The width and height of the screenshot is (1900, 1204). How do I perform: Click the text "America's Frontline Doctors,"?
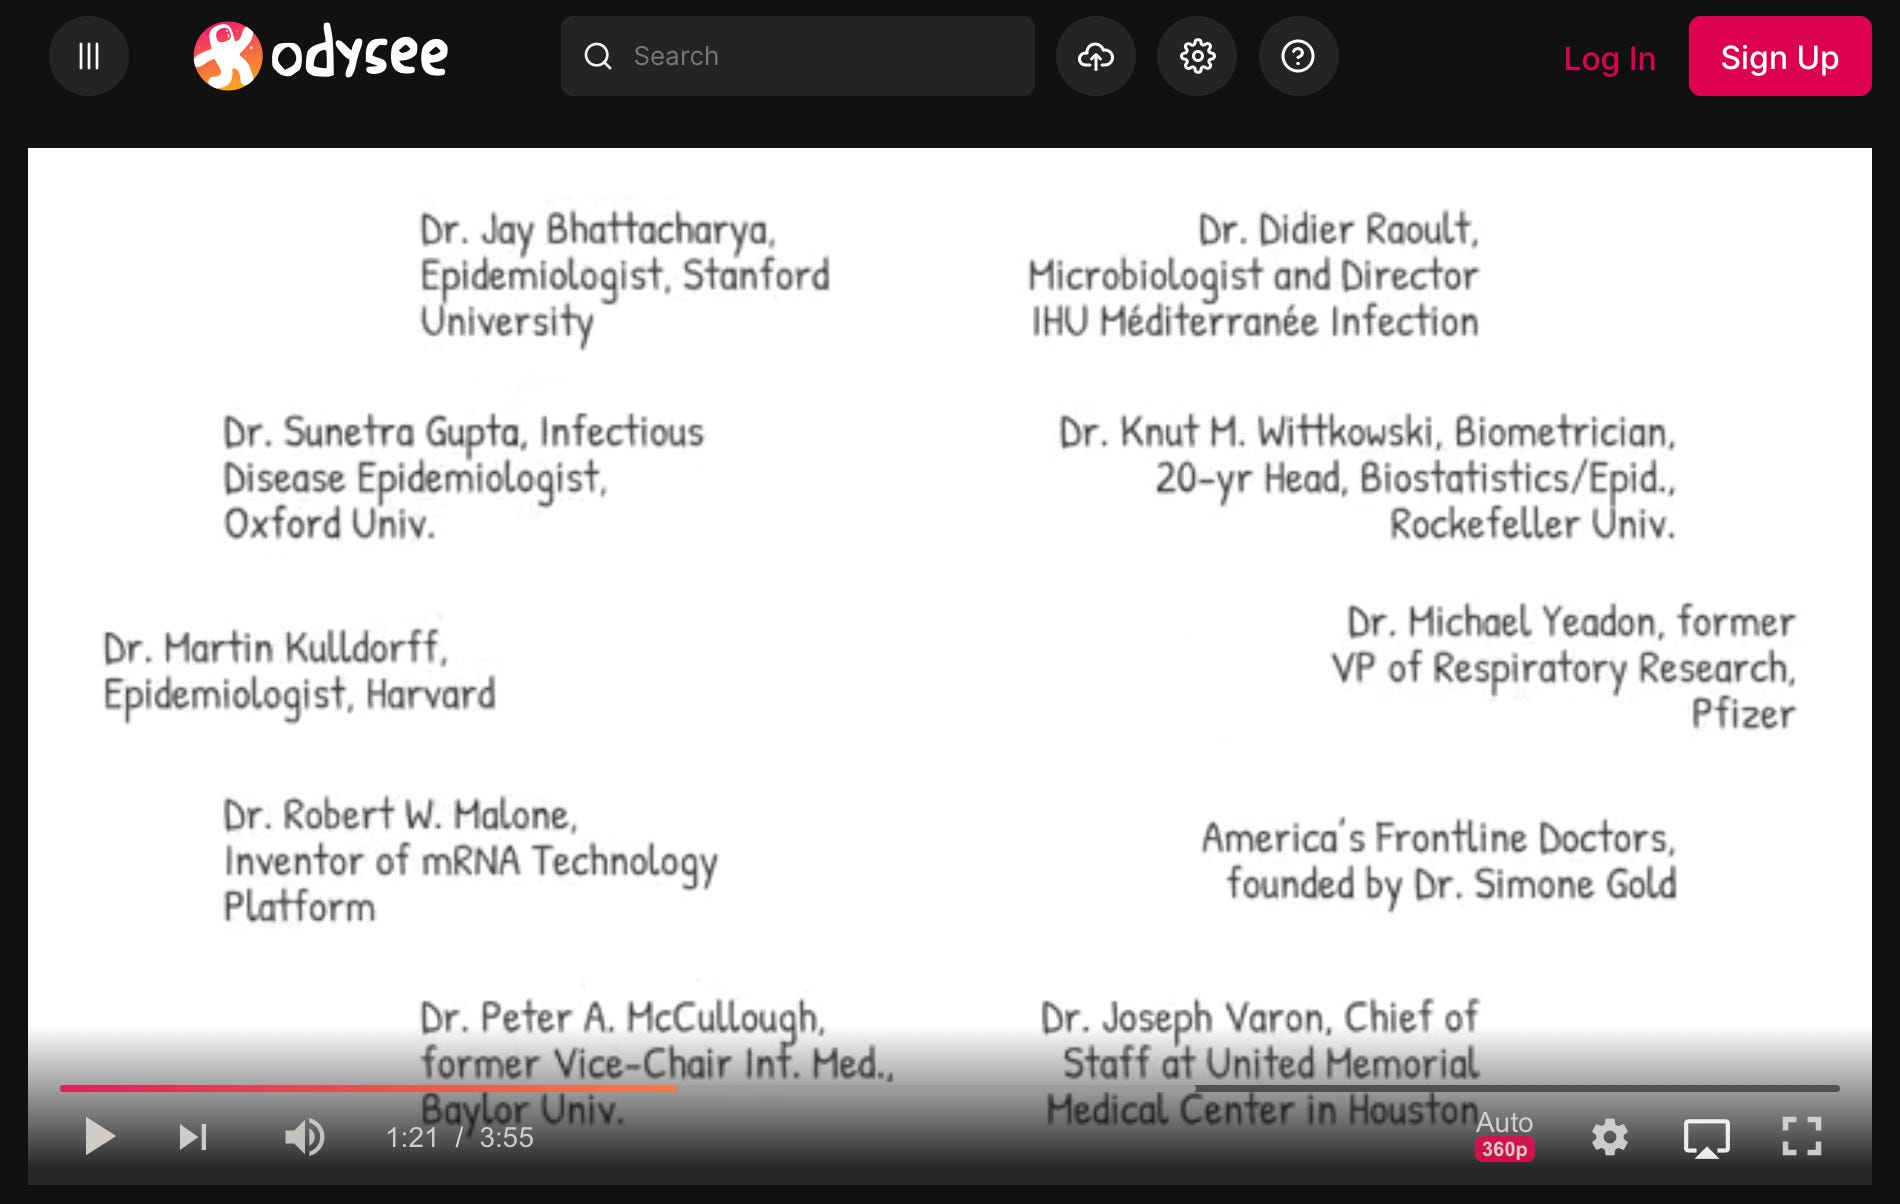[1438, 838]
